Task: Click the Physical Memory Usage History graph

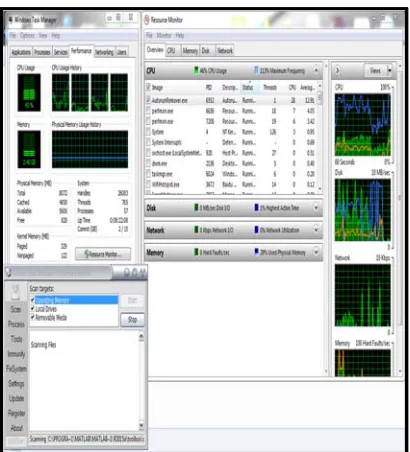Action: (x=90, y=149)
